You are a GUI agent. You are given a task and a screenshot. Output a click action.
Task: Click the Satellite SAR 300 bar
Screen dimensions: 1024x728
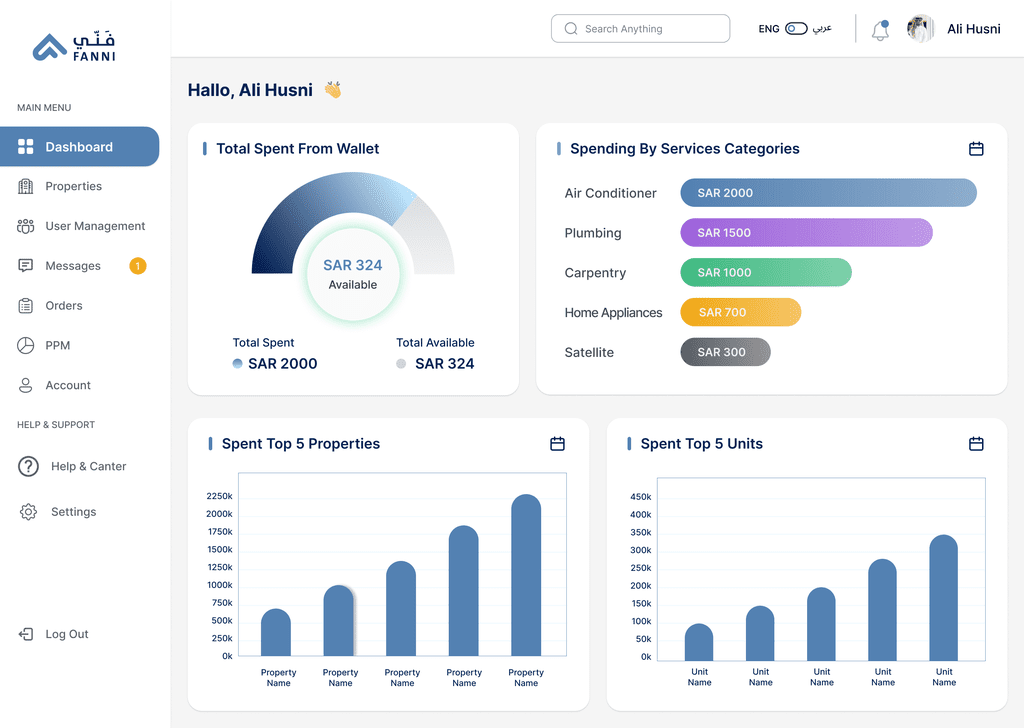(x=726, y=352)
